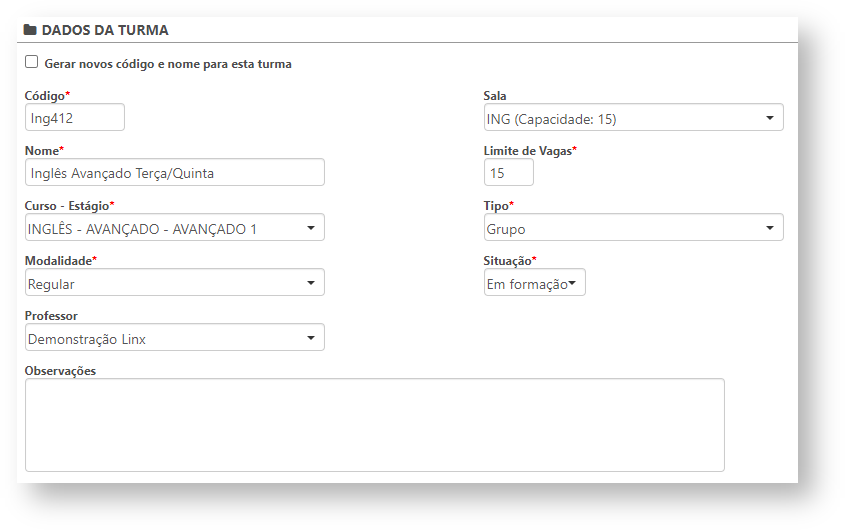Click the folder icon beside DADOS DA TURMA
Image resolution: width=846 pixels, height=531 pixels.
click(30, 30)
